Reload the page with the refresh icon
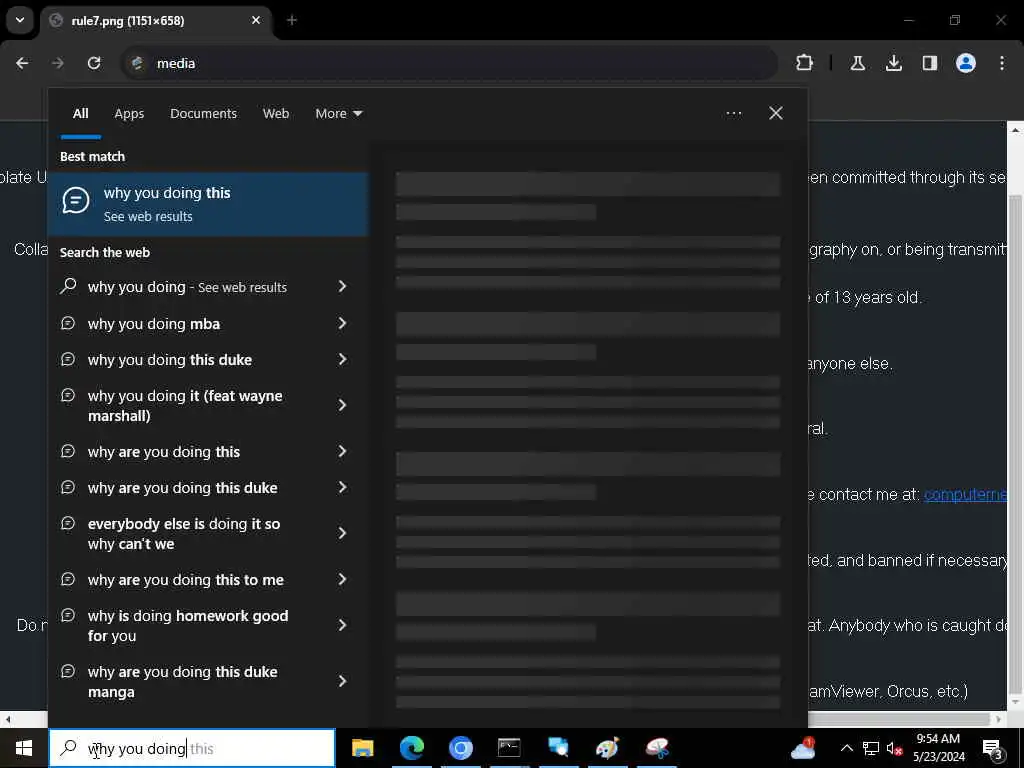This screenshot has width=1024, height=768. tap(94, 63)
